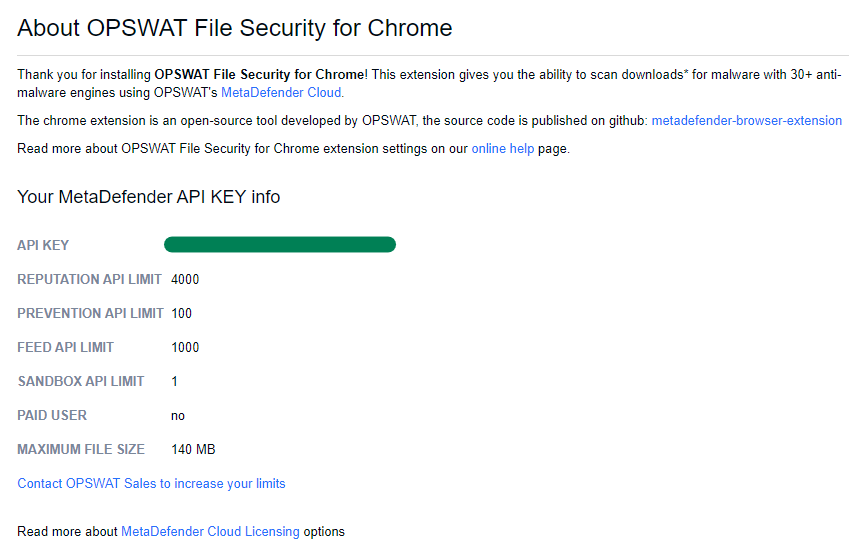The image size is (862, 553).
Task: Click the PAID USER label
Action: (52, 415)
